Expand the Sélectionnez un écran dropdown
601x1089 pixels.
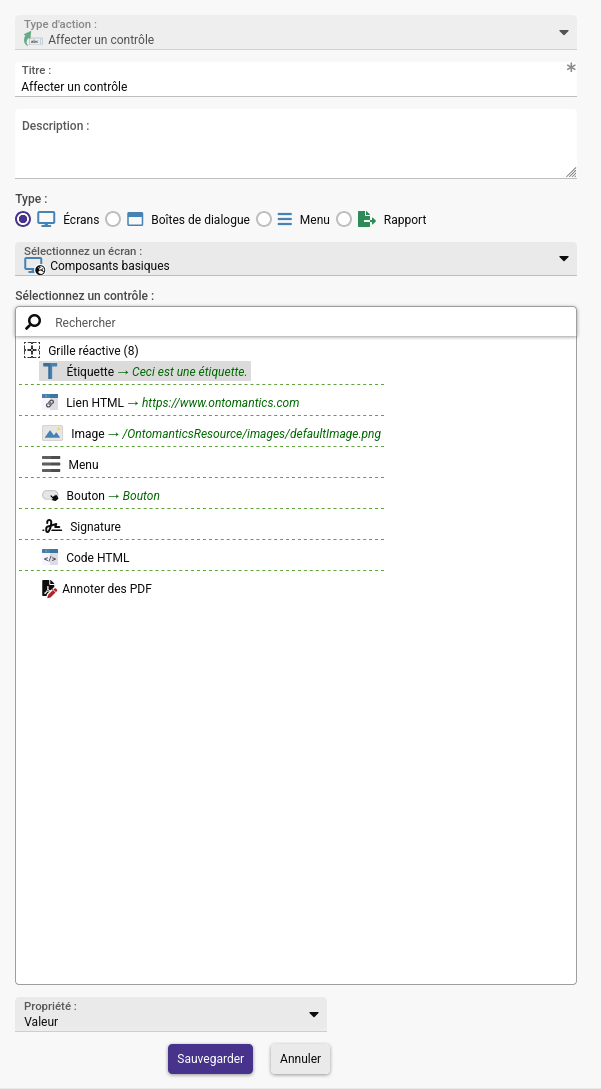pyautogui.click(x=296, y=258)
